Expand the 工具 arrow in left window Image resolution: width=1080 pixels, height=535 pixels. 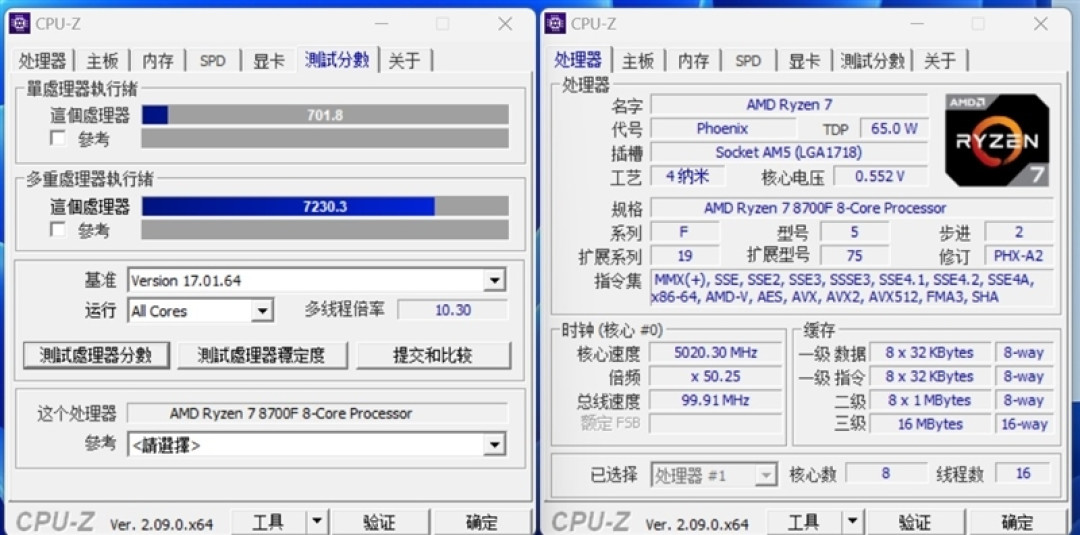(x=316, y=523)
